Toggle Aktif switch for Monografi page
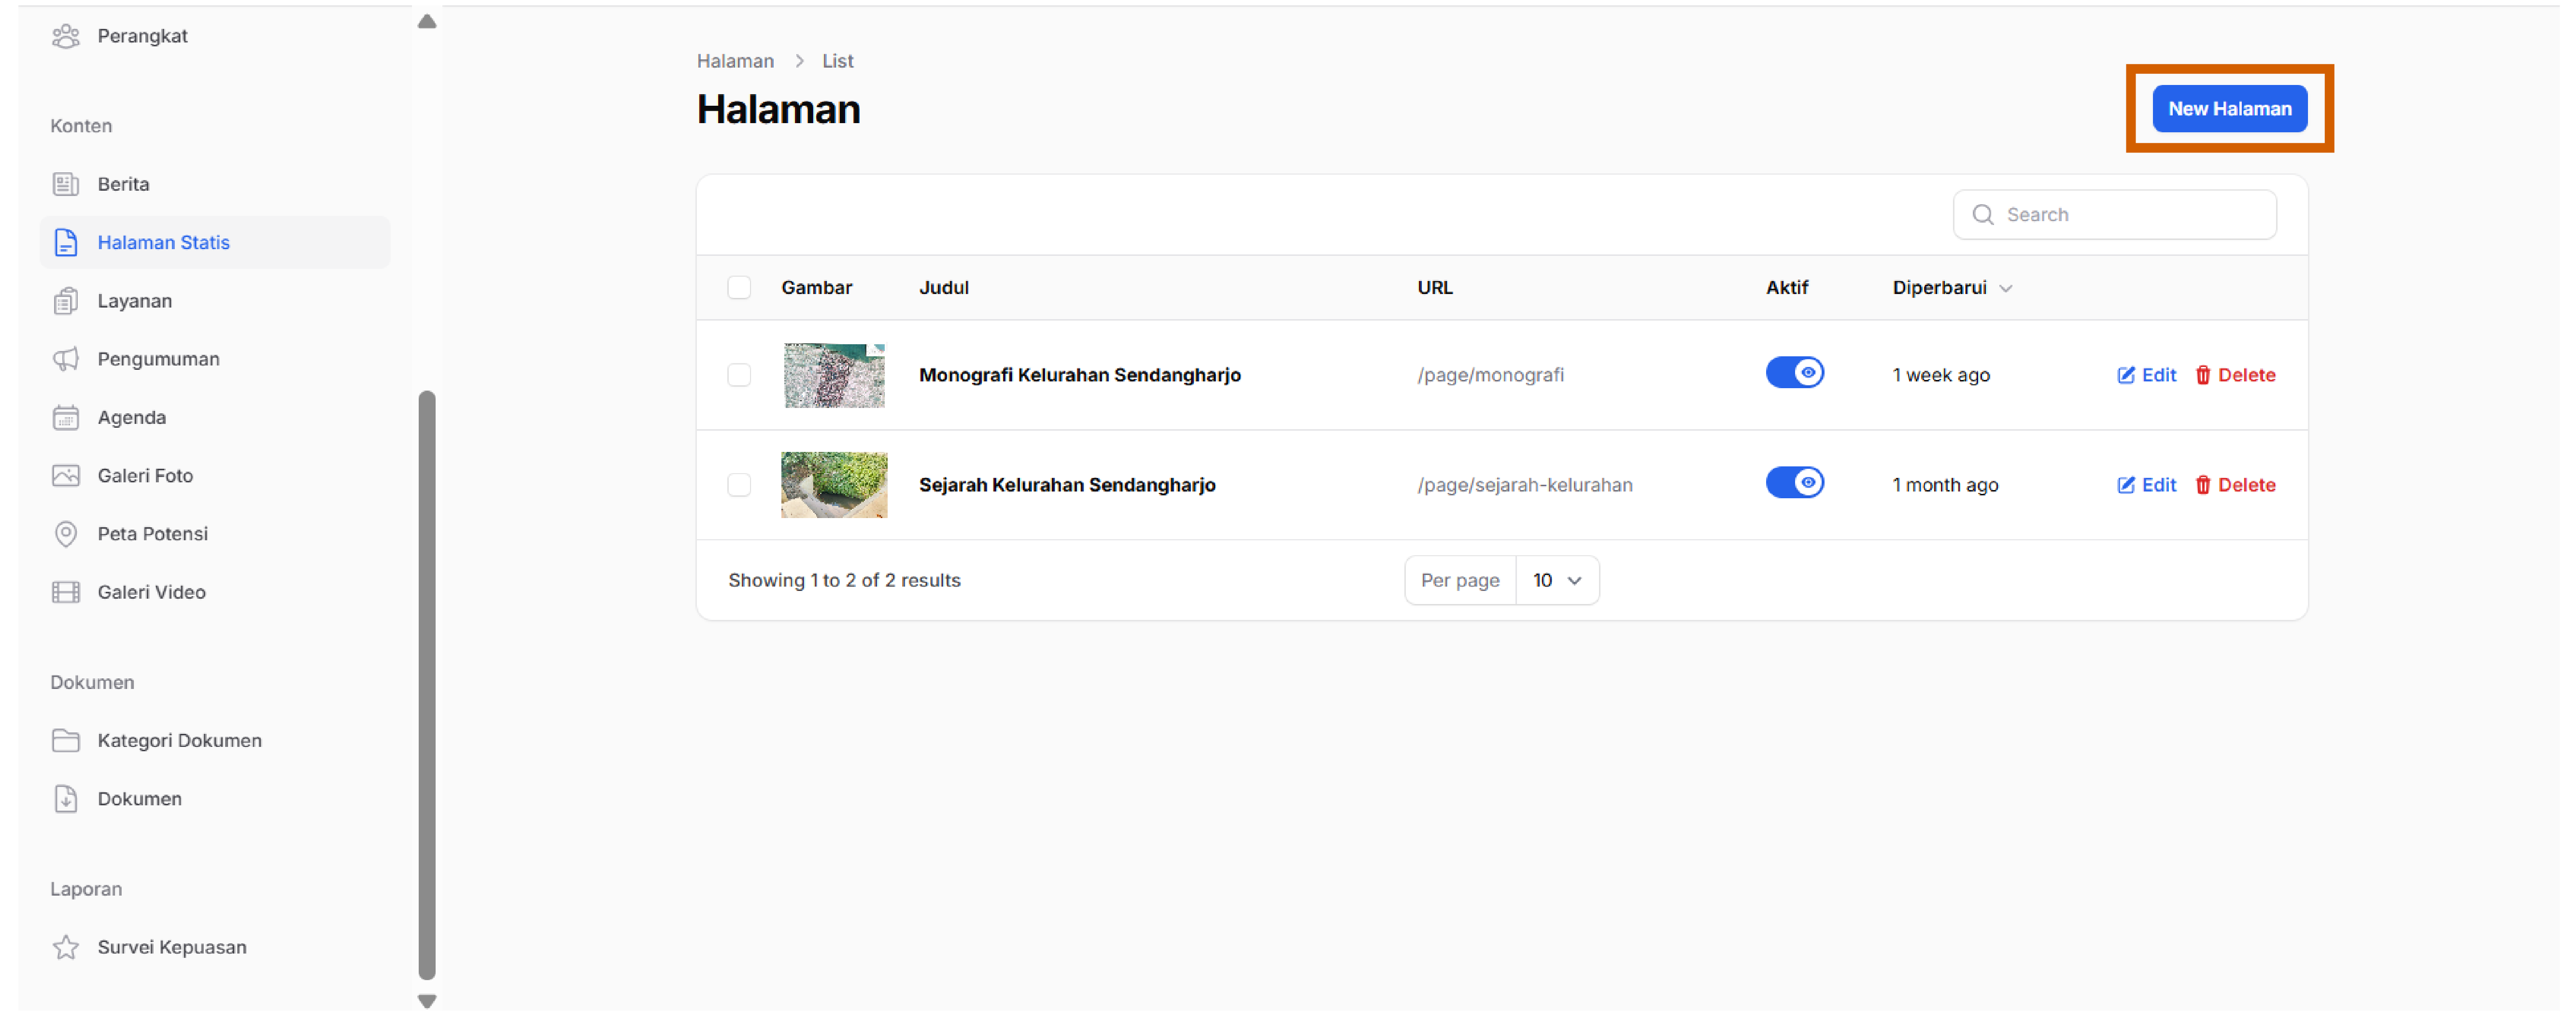 point(1795,373)
